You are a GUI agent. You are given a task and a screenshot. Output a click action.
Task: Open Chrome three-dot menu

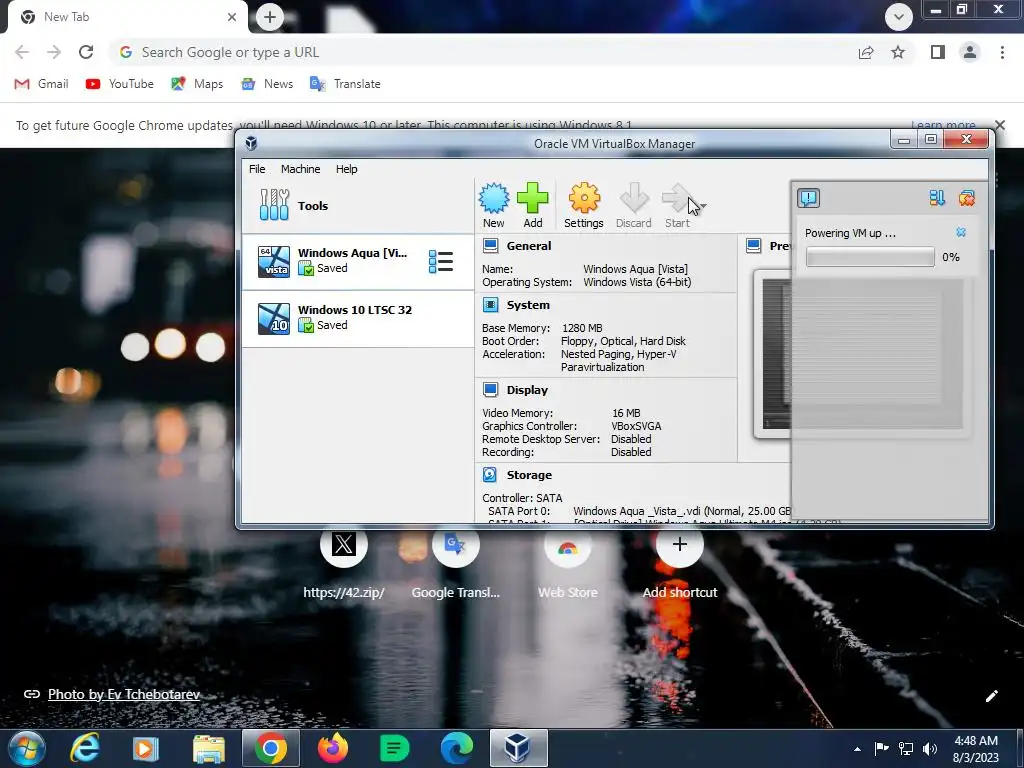(x=1002, y=52)
